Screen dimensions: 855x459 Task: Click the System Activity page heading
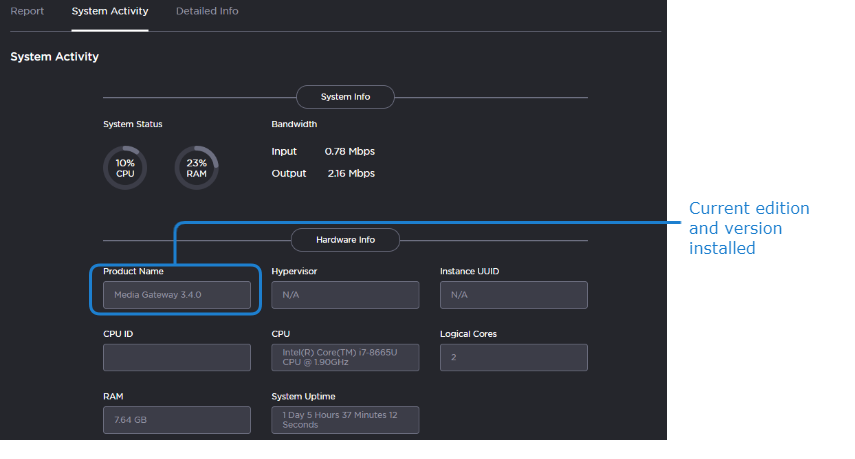54,57
